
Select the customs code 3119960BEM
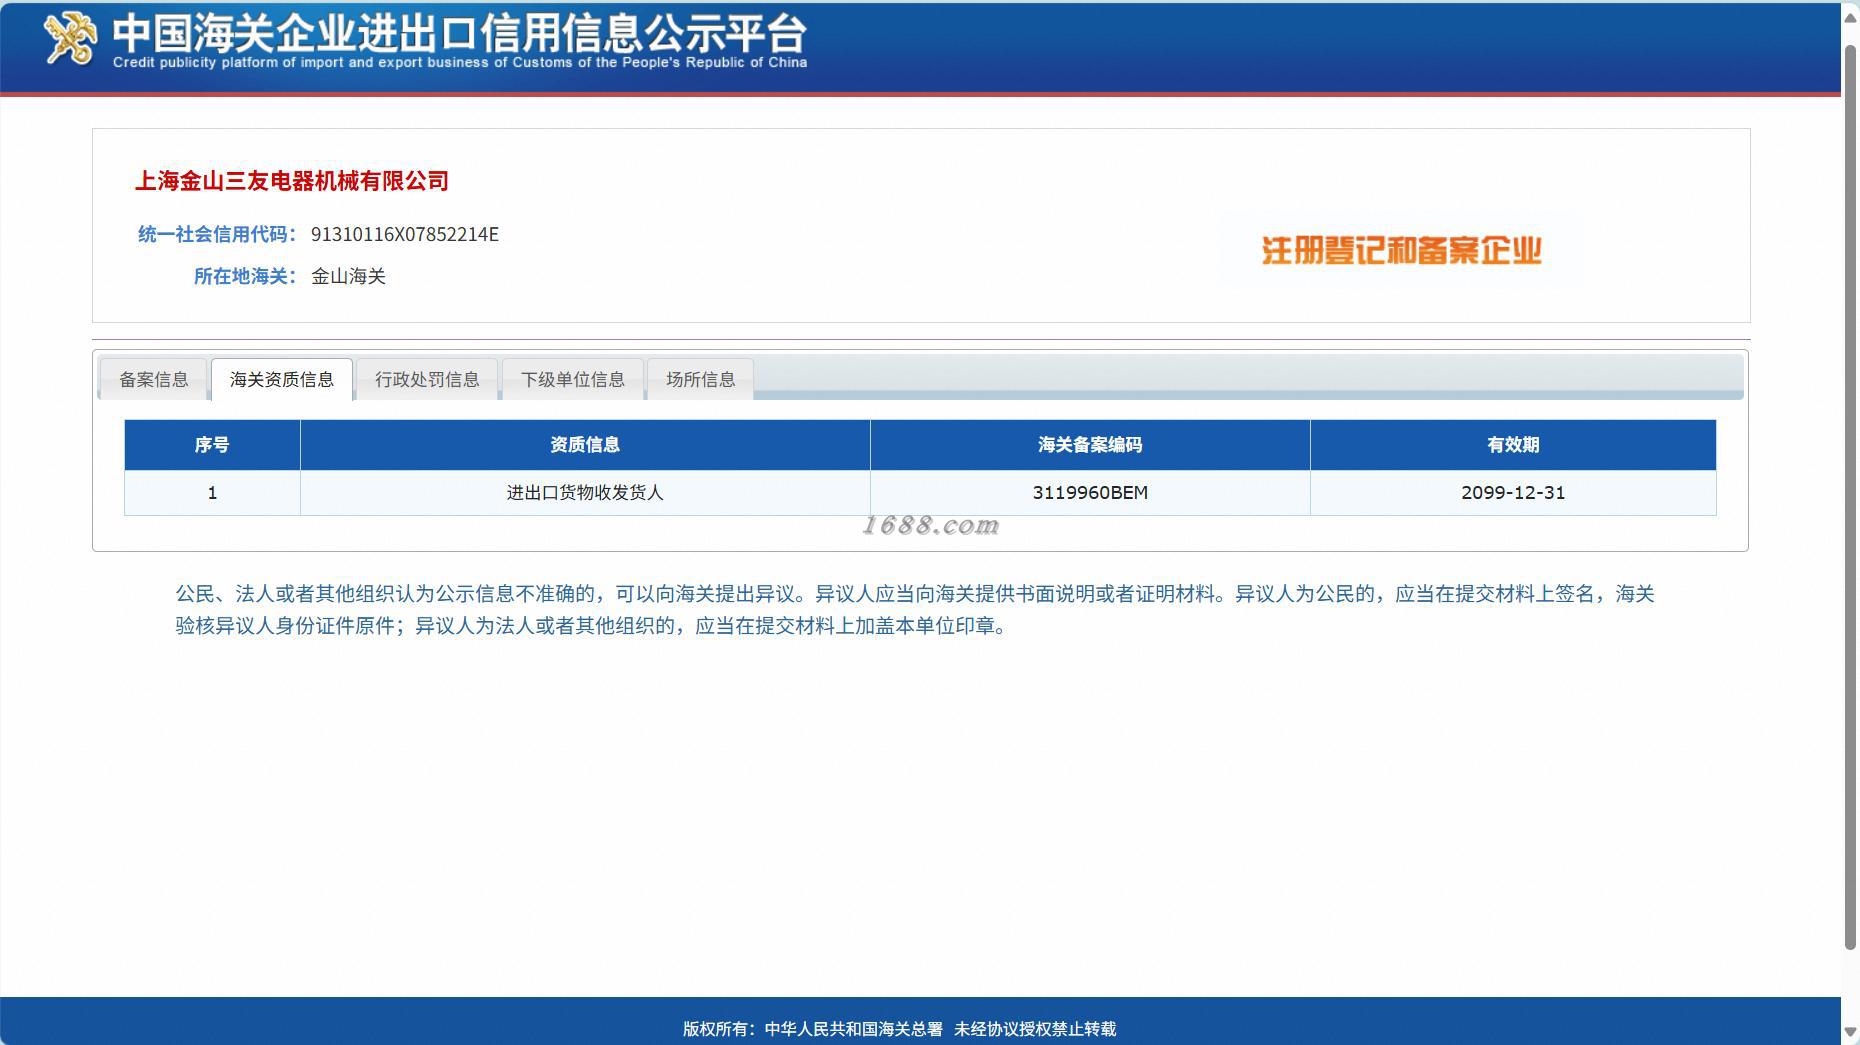(x=1090, y=493)
